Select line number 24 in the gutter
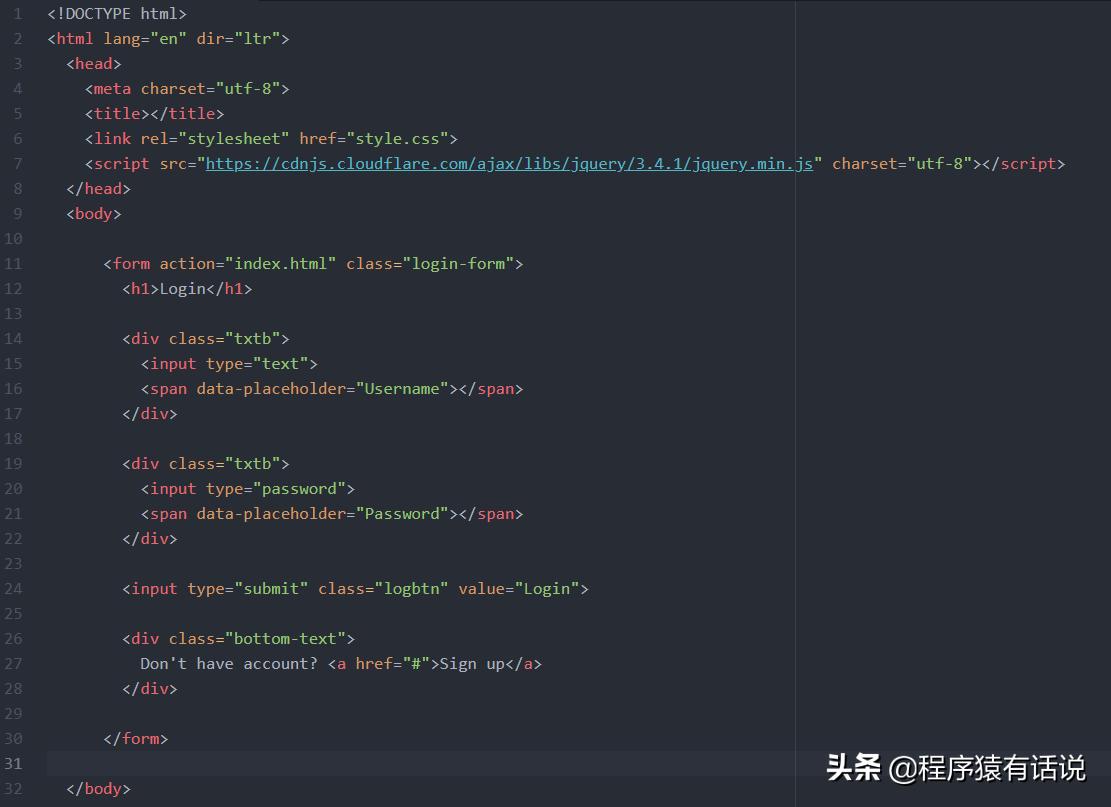1111x807 pixels. pos(14,588)
